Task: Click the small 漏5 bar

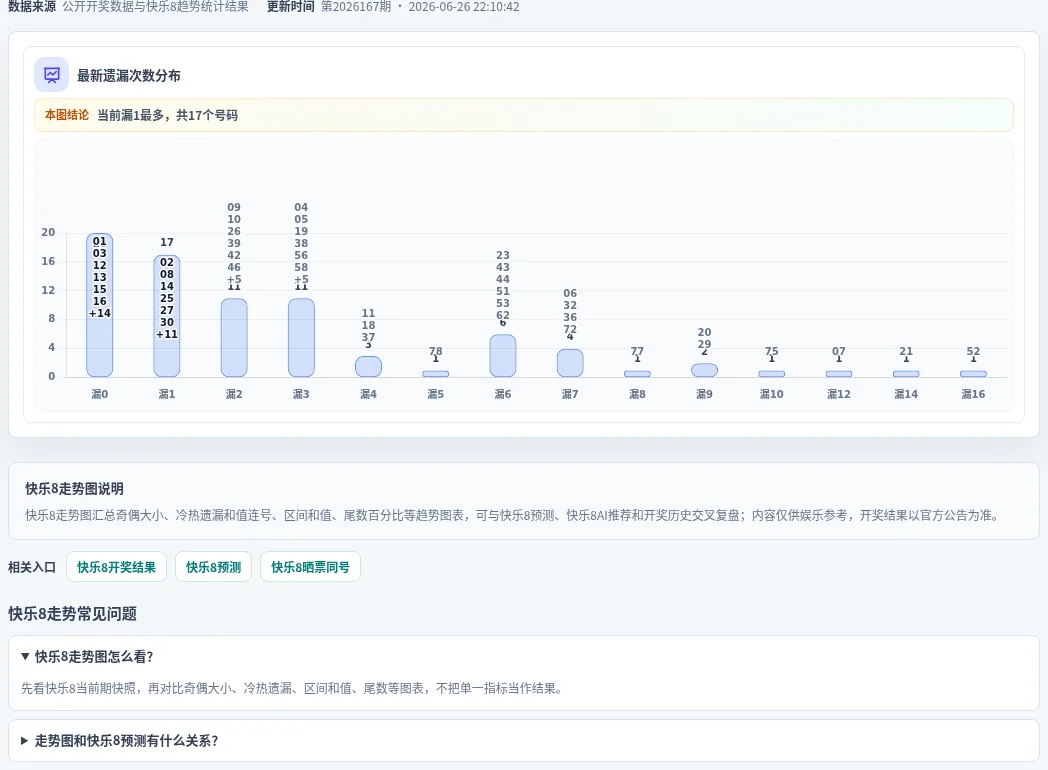Action: (436, 374)
